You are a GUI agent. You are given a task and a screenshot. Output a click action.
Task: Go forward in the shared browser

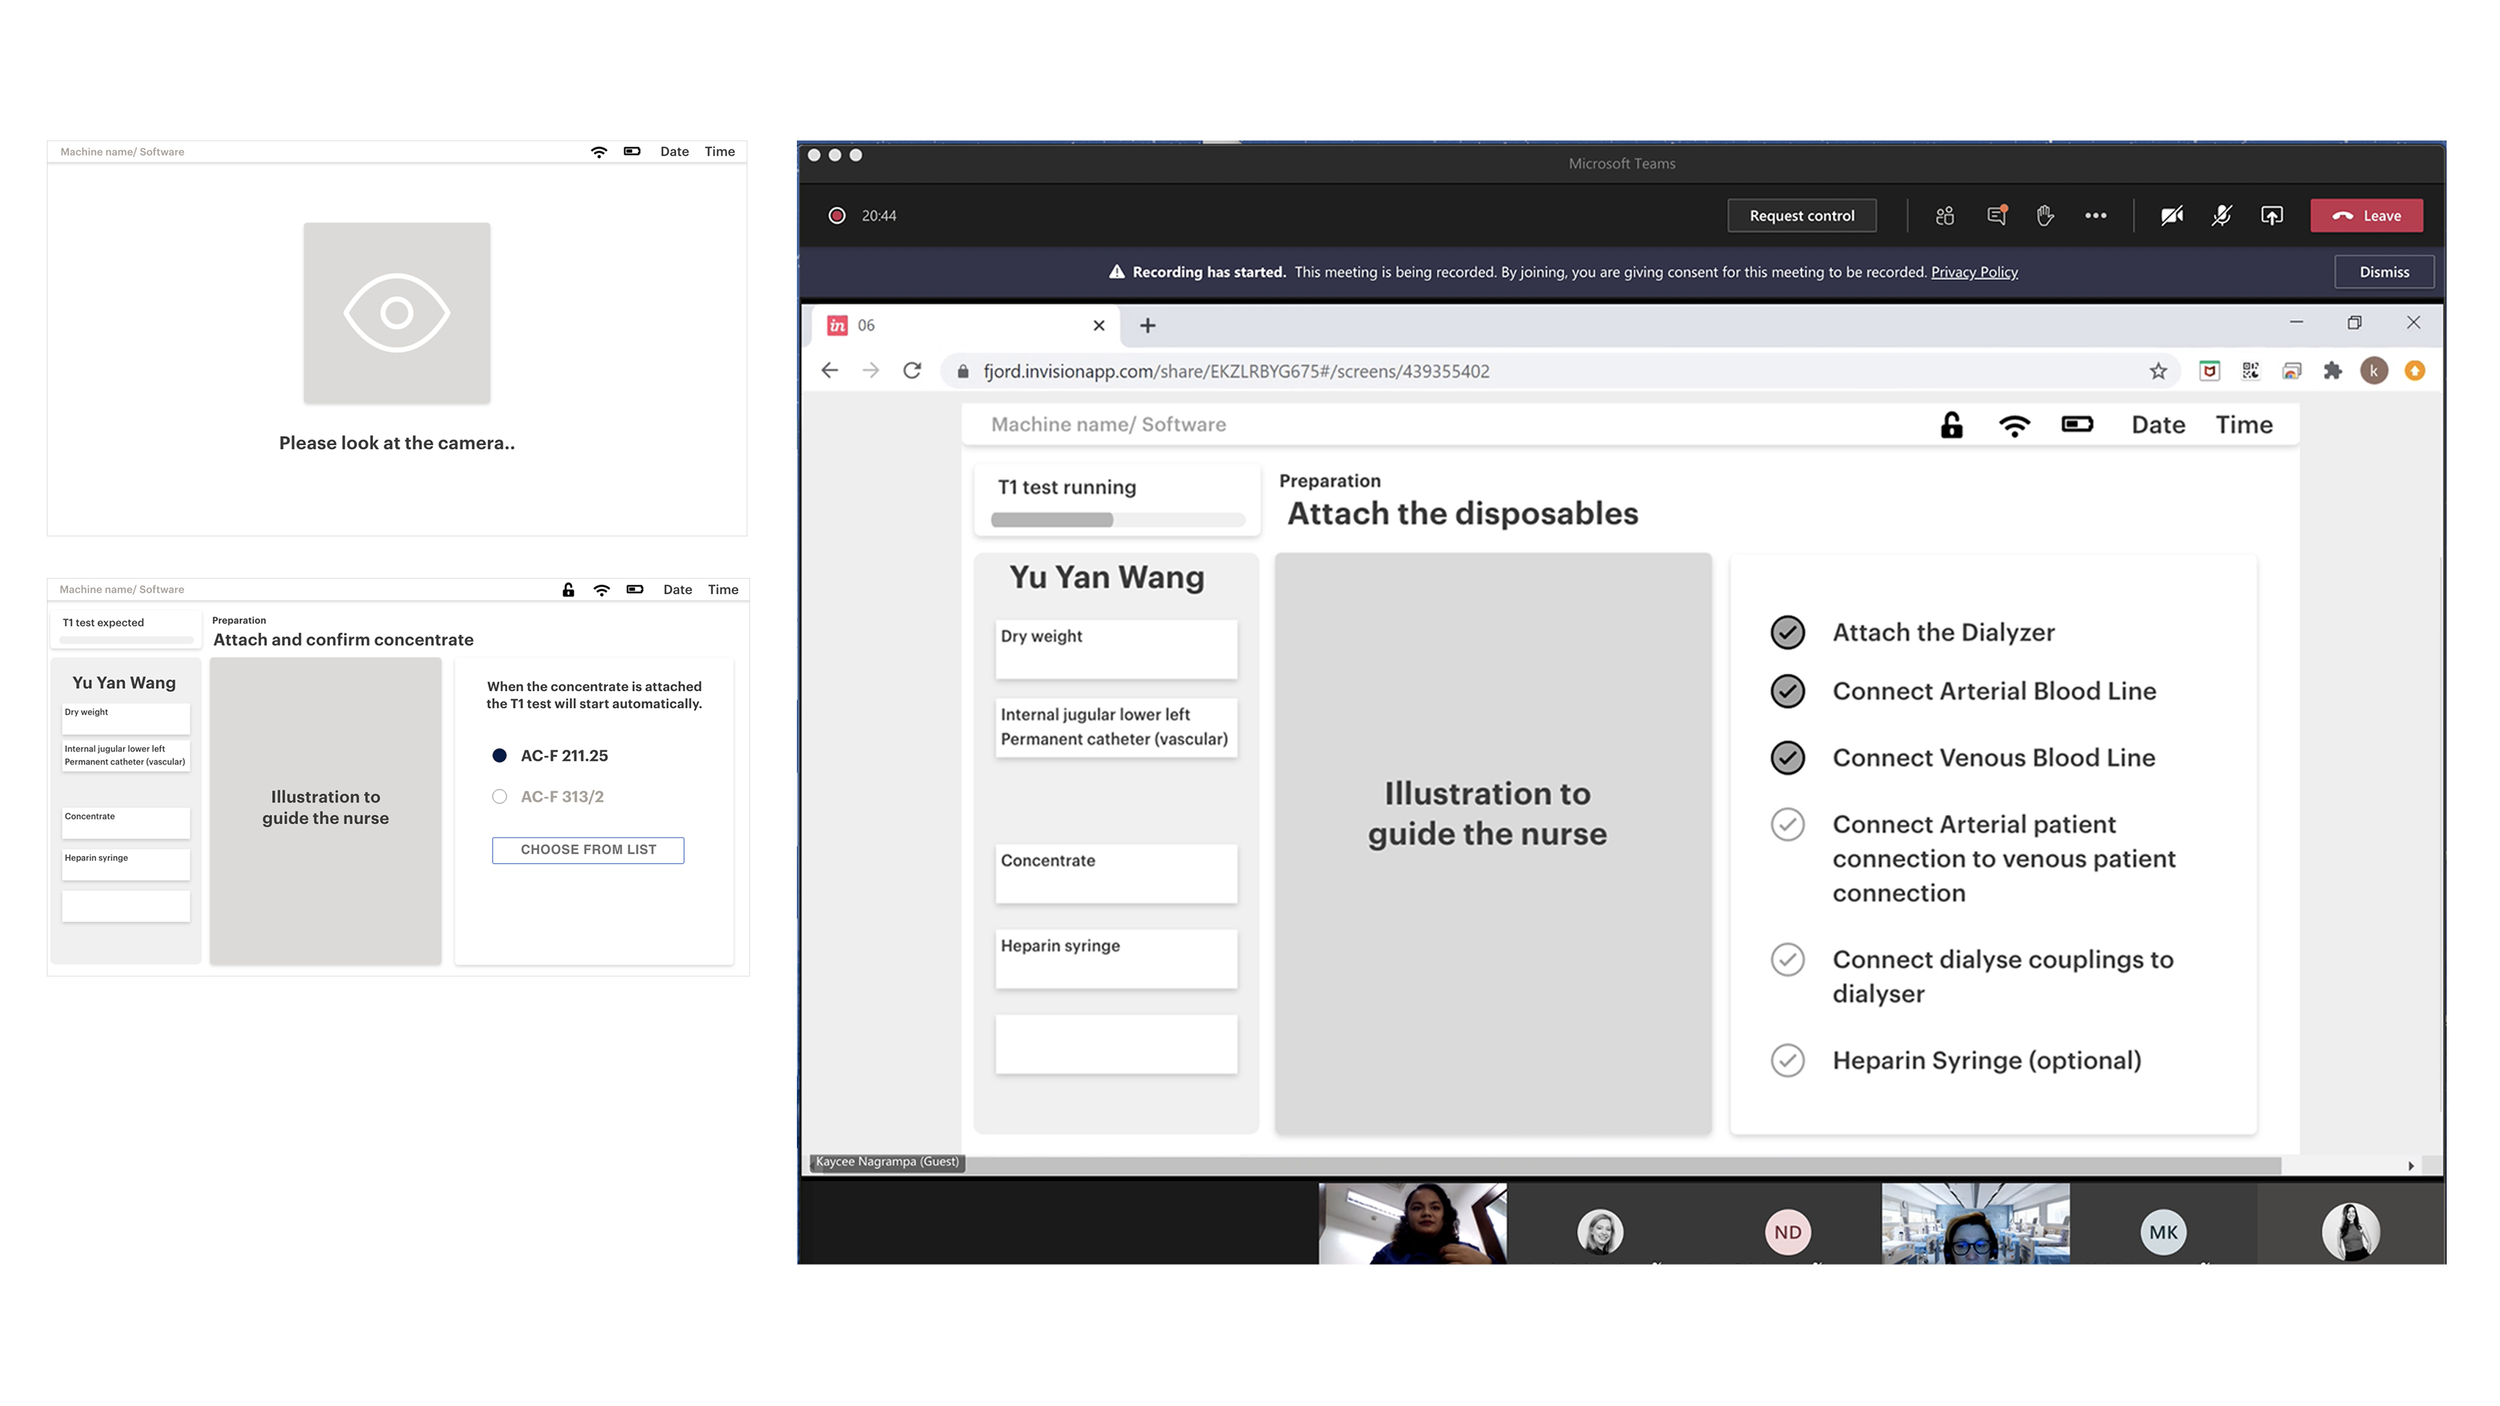click(x=870, y=371)
